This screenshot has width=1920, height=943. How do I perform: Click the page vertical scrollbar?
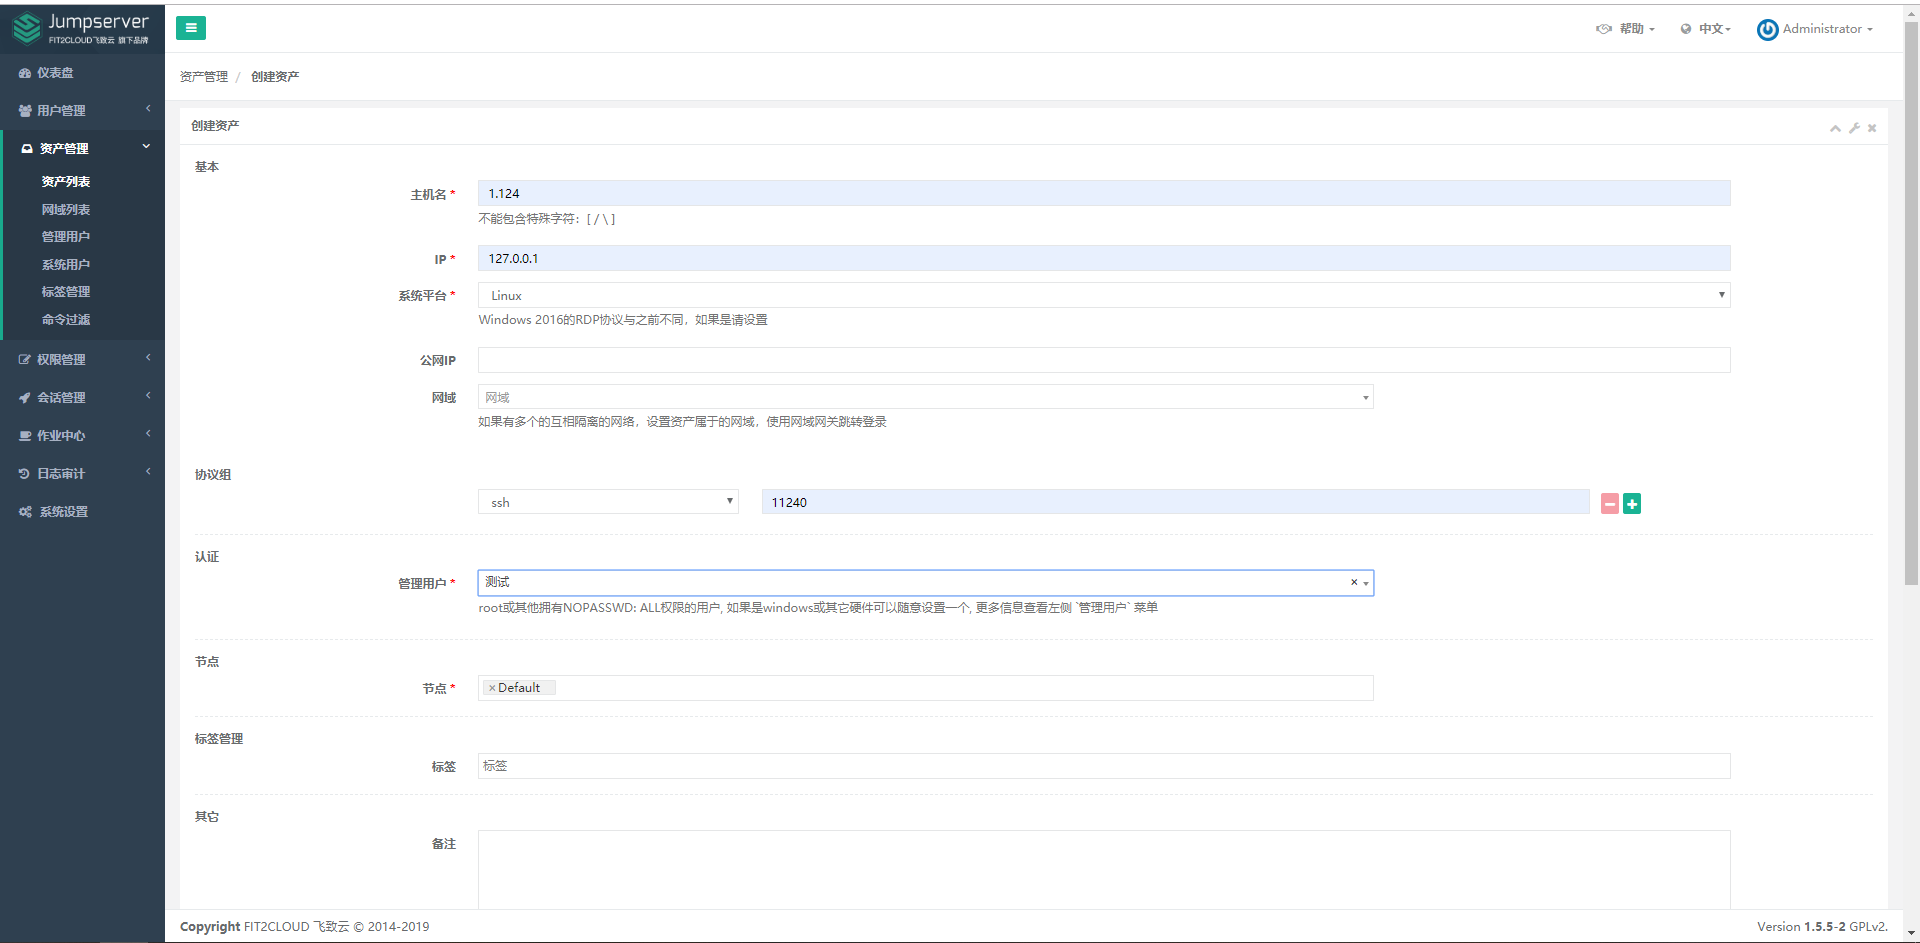tap(1911, 300)
